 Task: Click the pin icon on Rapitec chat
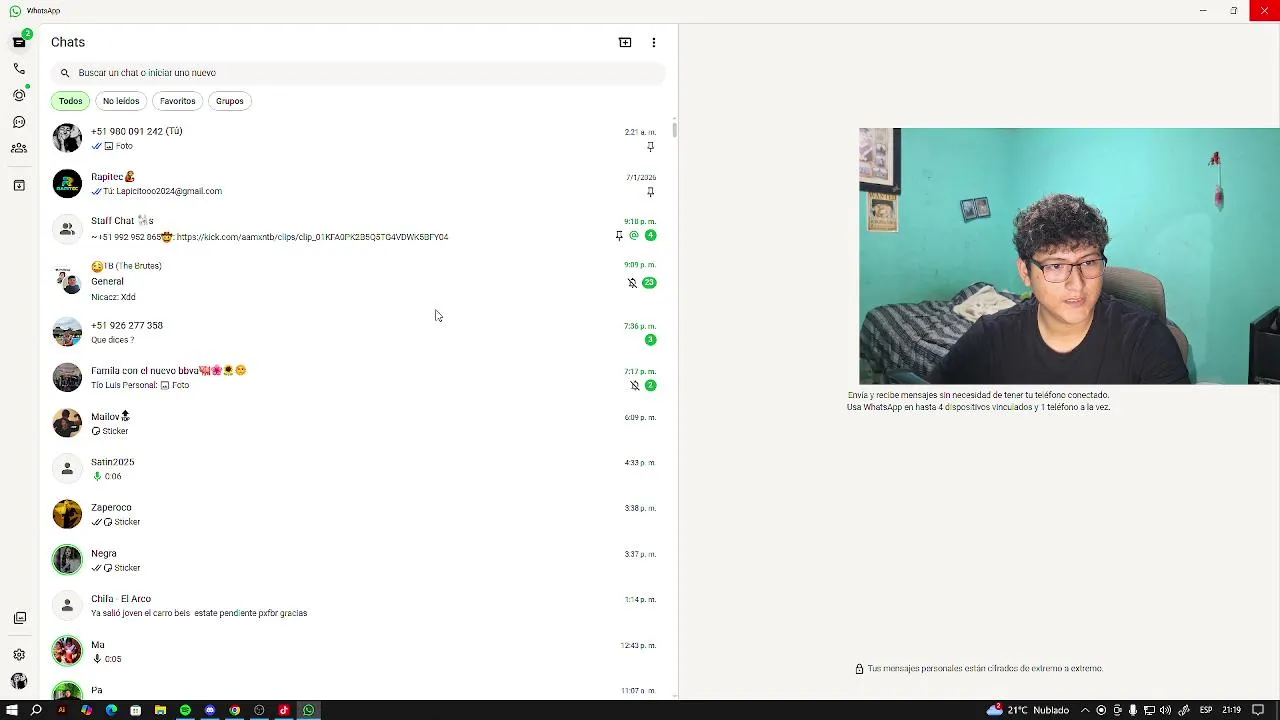650,192
